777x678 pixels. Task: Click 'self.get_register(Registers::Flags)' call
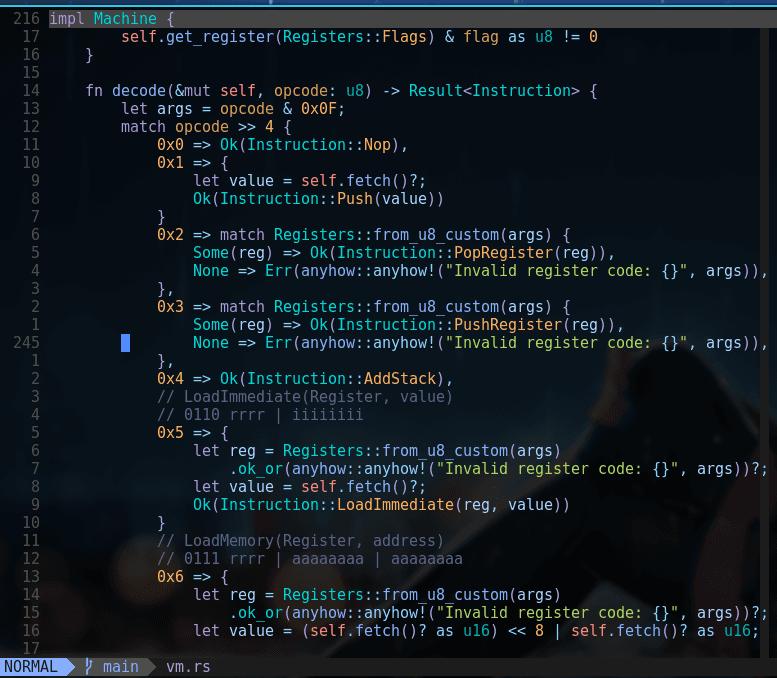(x=278, y=37)
